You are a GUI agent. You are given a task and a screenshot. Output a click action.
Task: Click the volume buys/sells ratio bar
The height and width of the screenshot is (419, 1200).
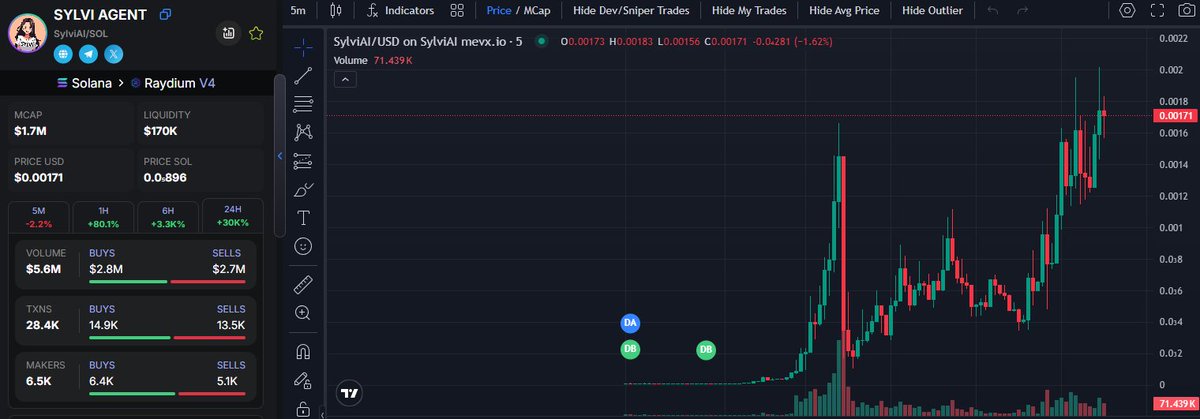(167, 282)
